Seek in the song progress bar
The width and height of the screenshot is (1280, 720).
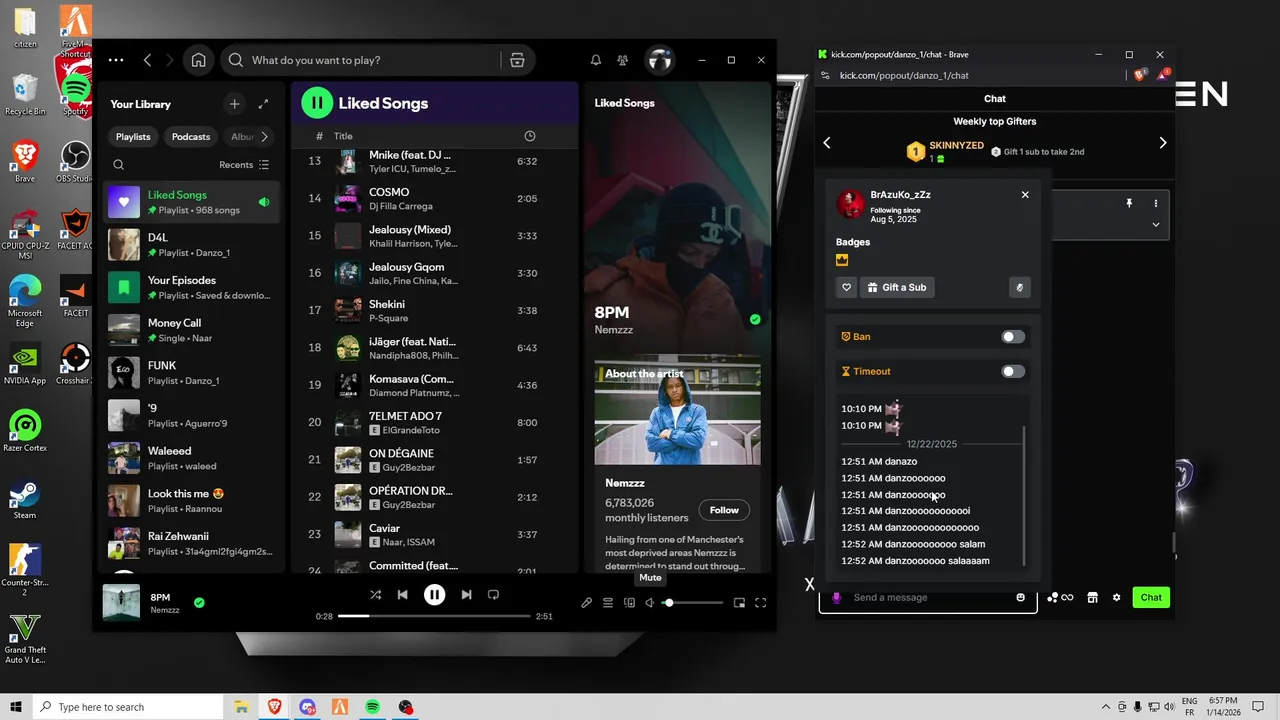tap(434, 616)
